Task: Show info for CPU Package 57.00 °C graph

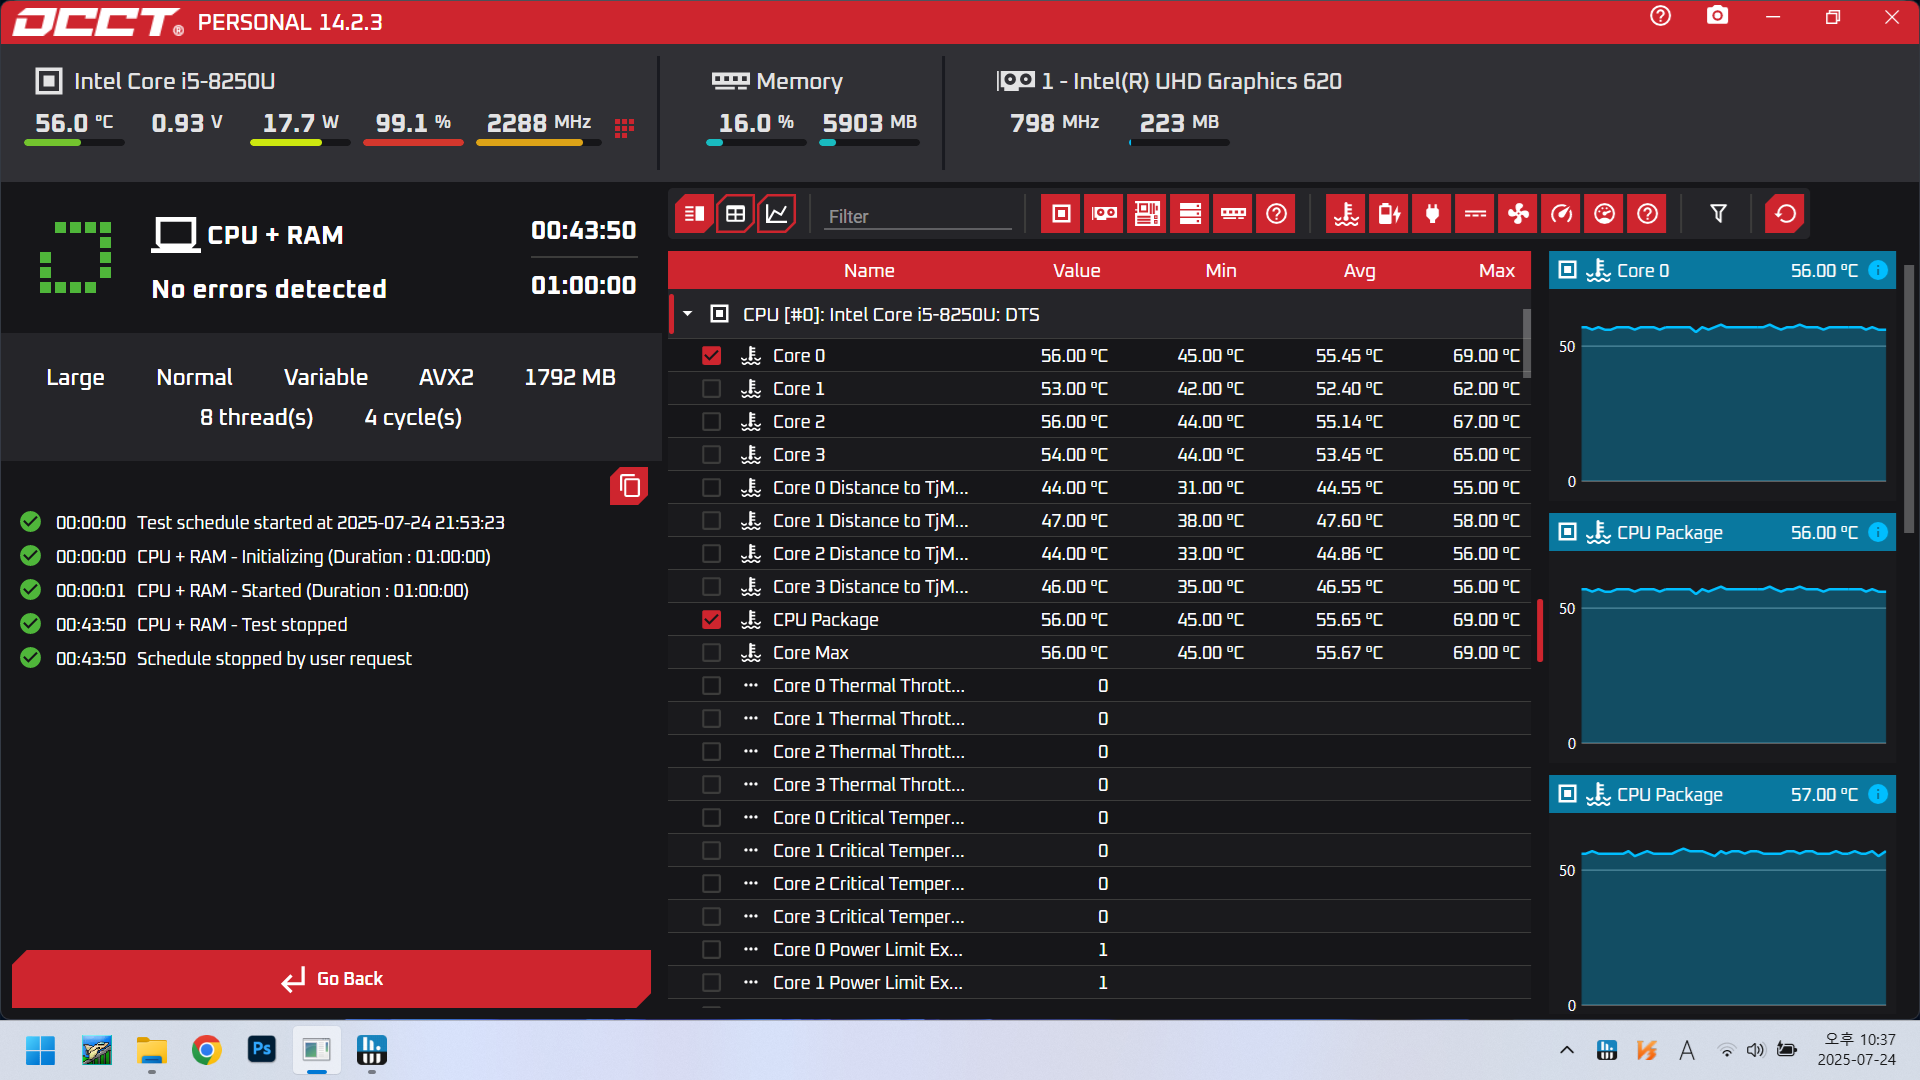Action: 1878,794
